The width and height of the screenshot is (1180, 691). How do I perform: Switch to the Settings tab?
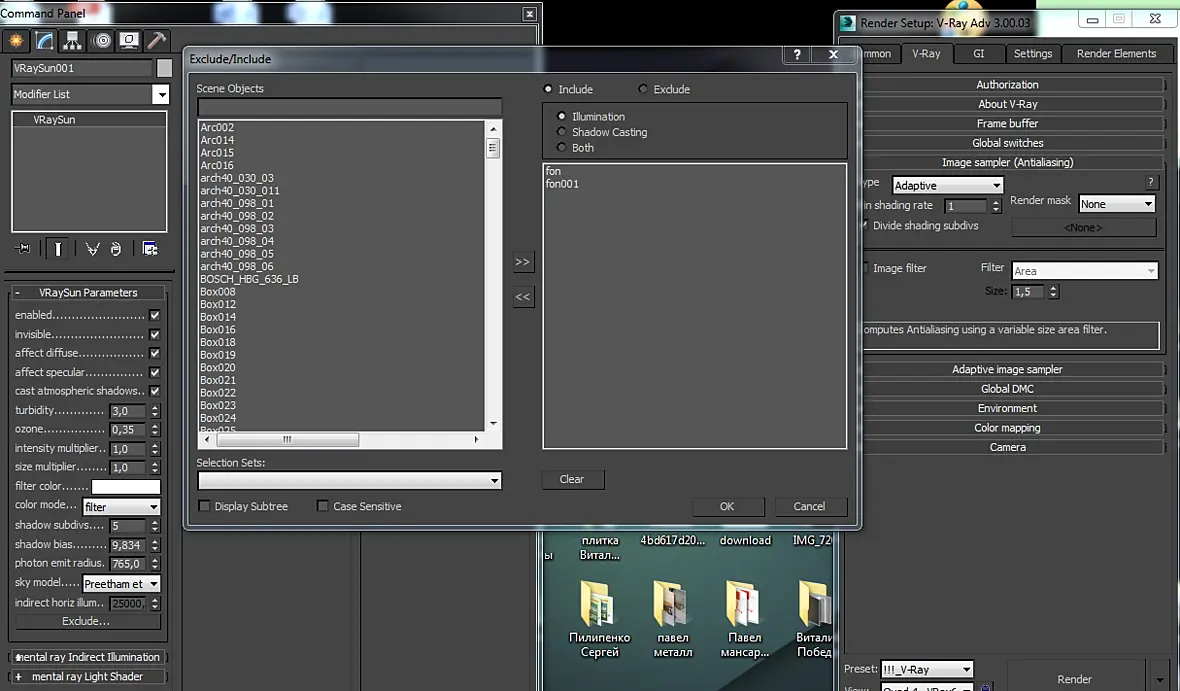1032,53
